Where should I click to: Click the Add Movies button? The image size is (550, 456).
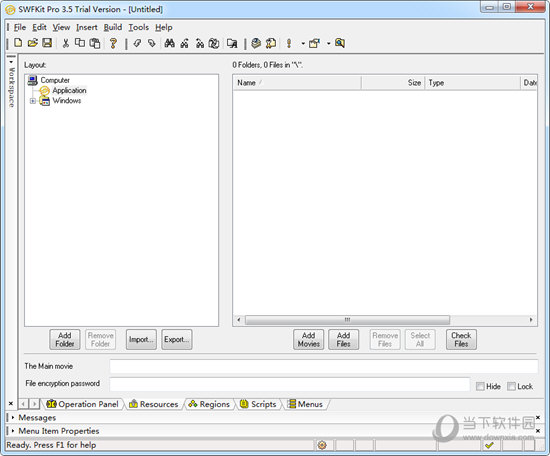(308, 339)
